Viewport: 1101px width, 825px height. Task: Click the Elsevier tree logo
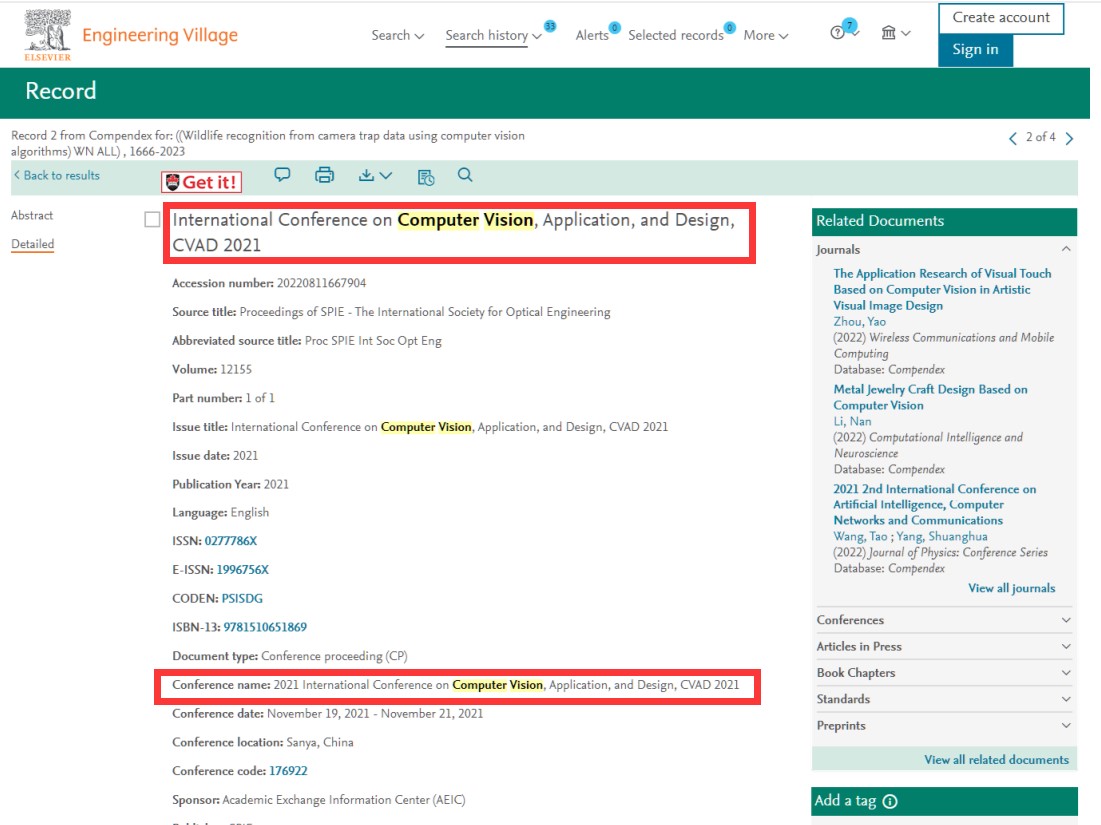click(48, 35)
